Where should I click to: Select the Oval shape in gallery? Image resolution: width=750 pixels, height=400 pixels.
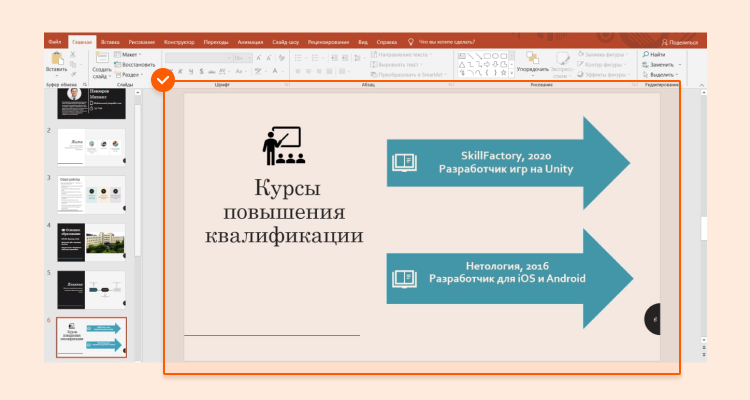[x=496, y=56]
